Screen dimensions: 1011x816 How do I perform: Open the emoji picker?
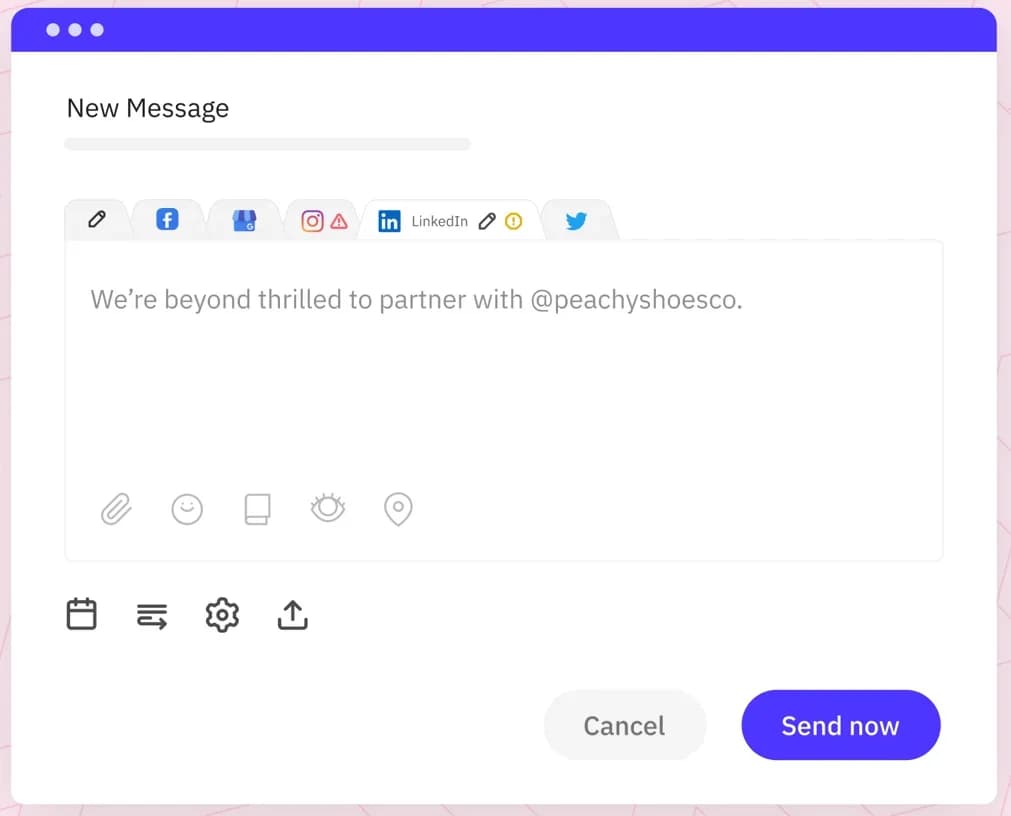tap(187, 509)
